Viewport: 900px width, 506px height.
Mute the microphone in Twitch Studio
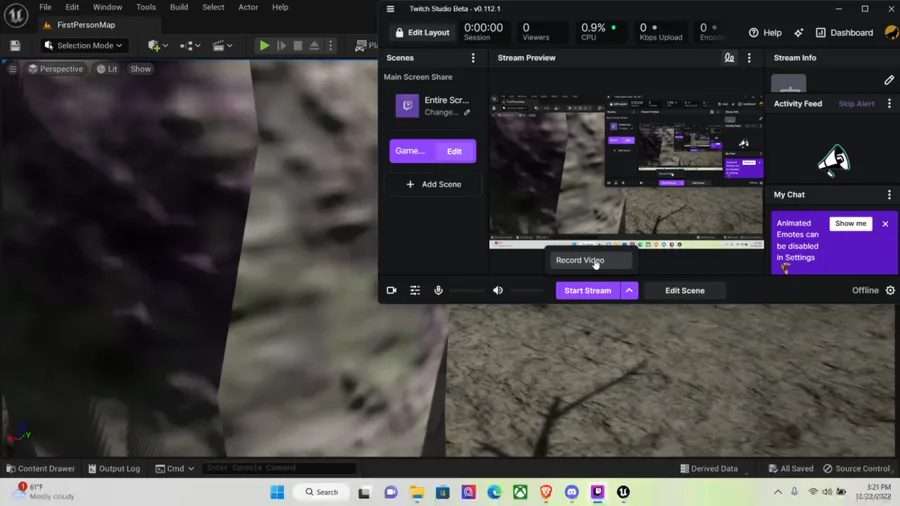439,291
